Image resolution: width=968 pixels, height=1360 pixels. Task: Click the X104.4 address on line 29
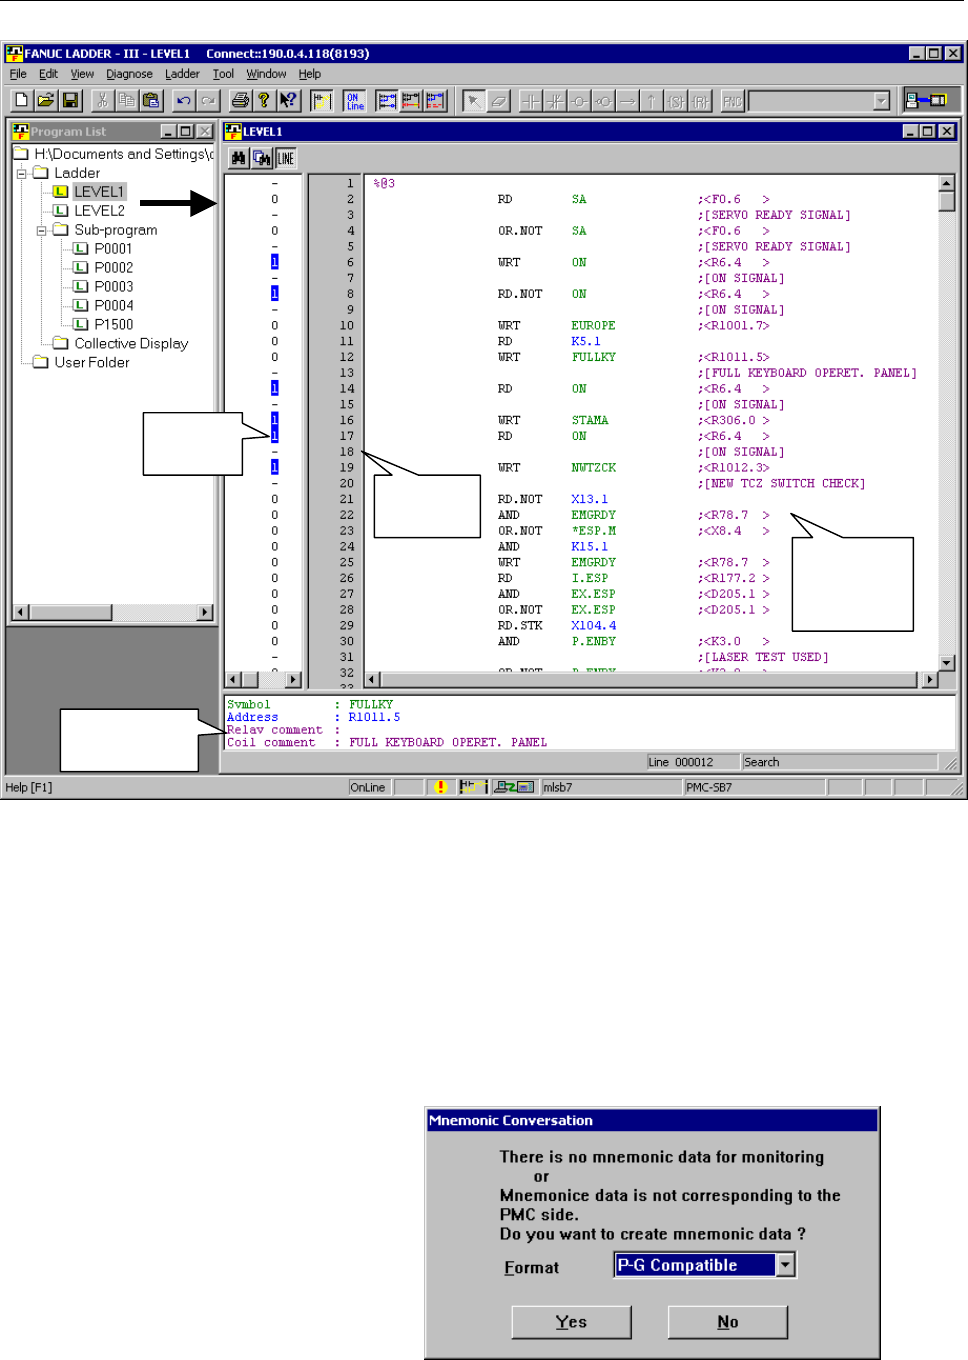[x=593, y=626]
